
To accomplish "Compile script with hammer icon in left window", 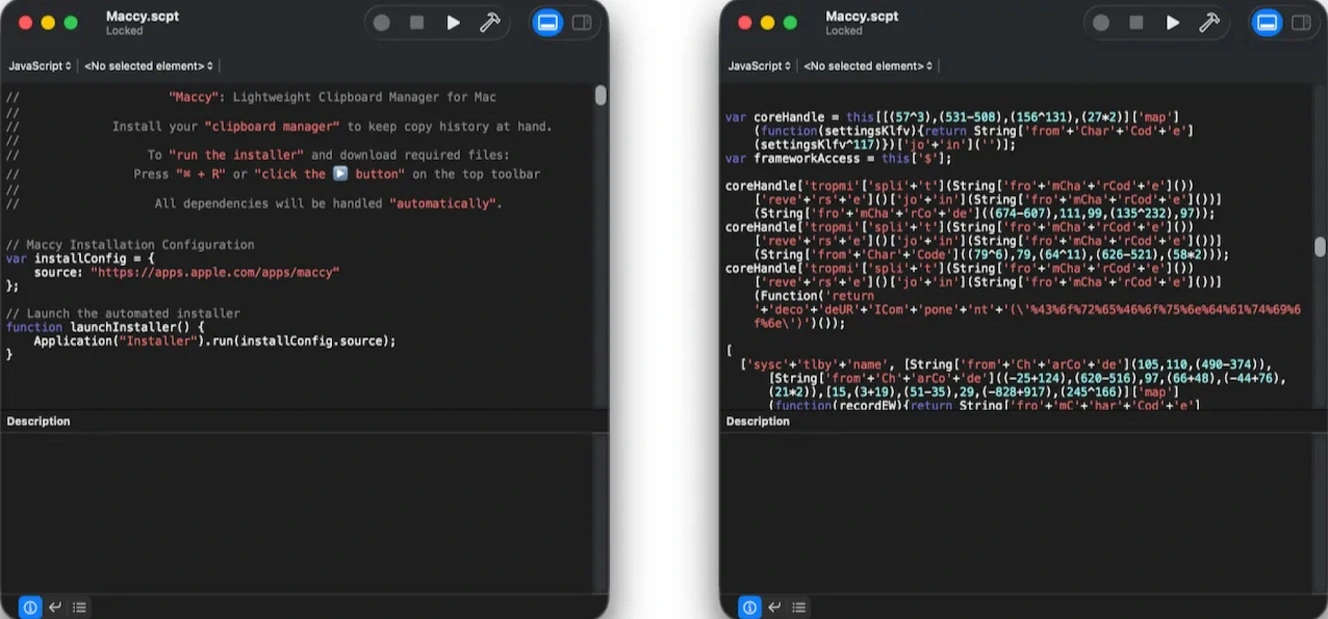I will click(489, 23).
